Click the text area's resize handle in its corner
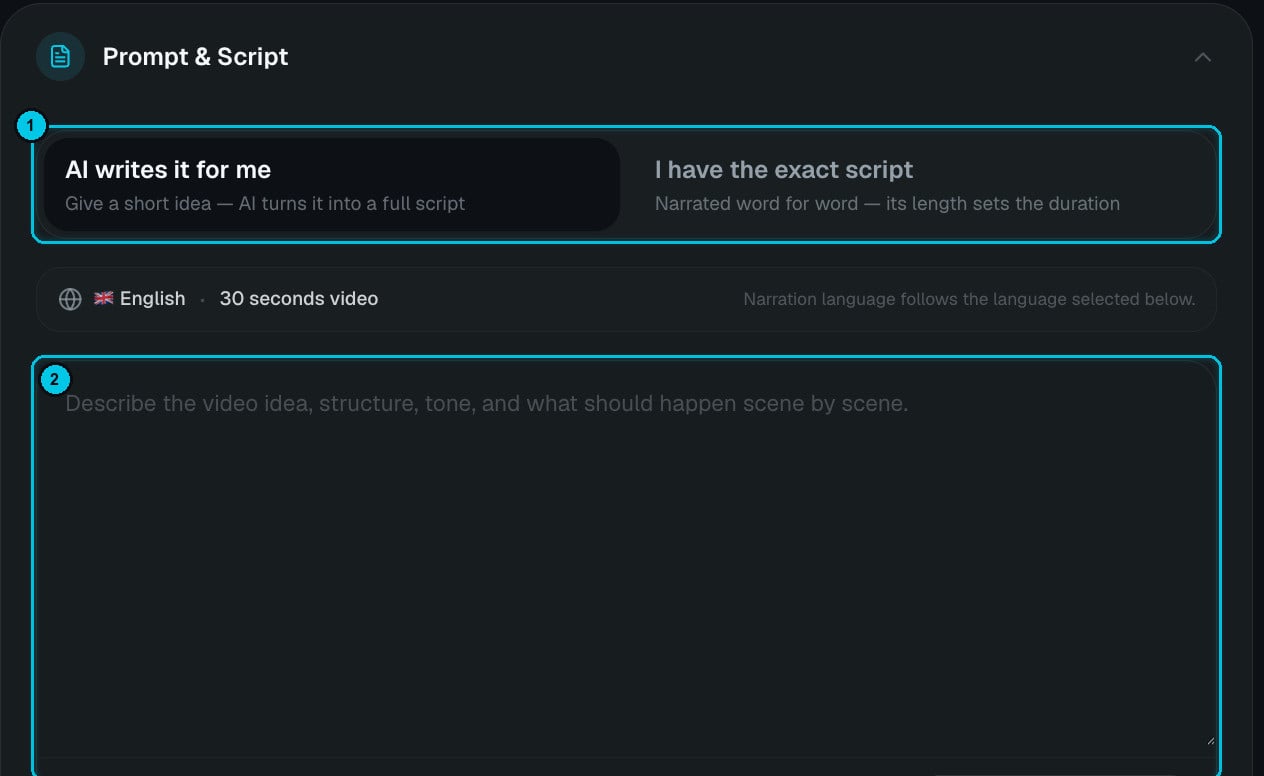1264x776 pixels. coord(1210,739)
